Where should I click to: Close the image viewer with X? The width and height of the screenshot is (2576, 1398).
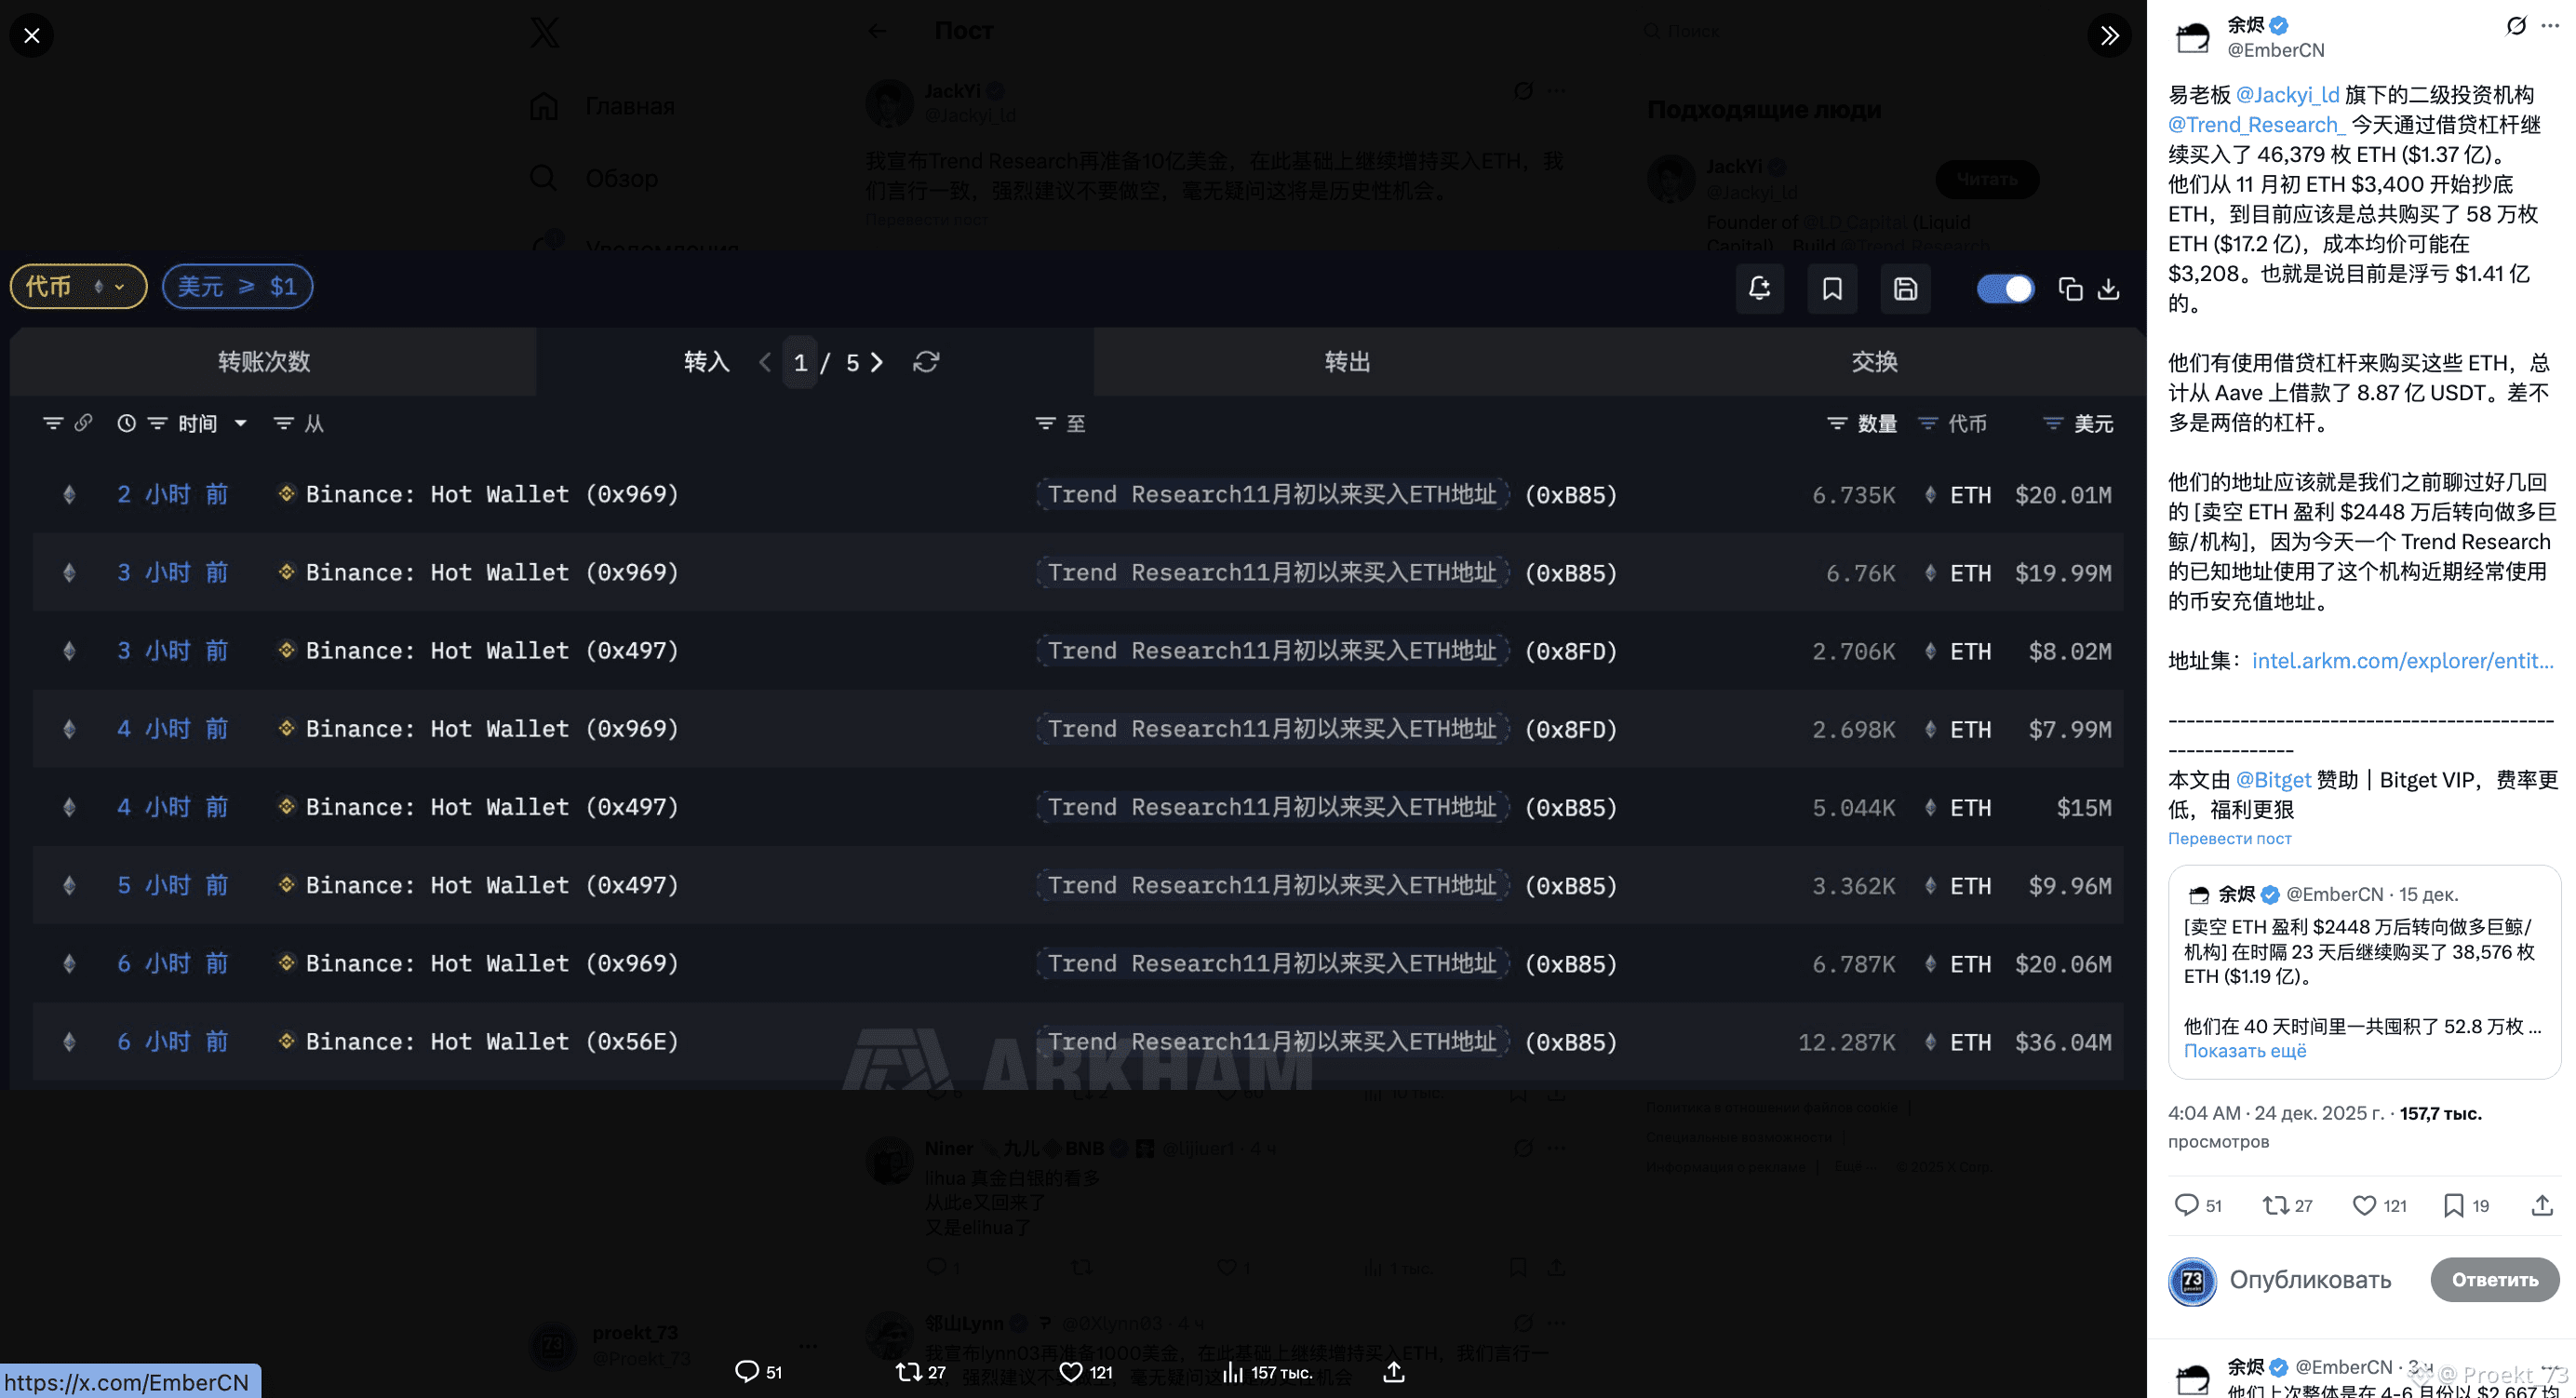[32, 36]
